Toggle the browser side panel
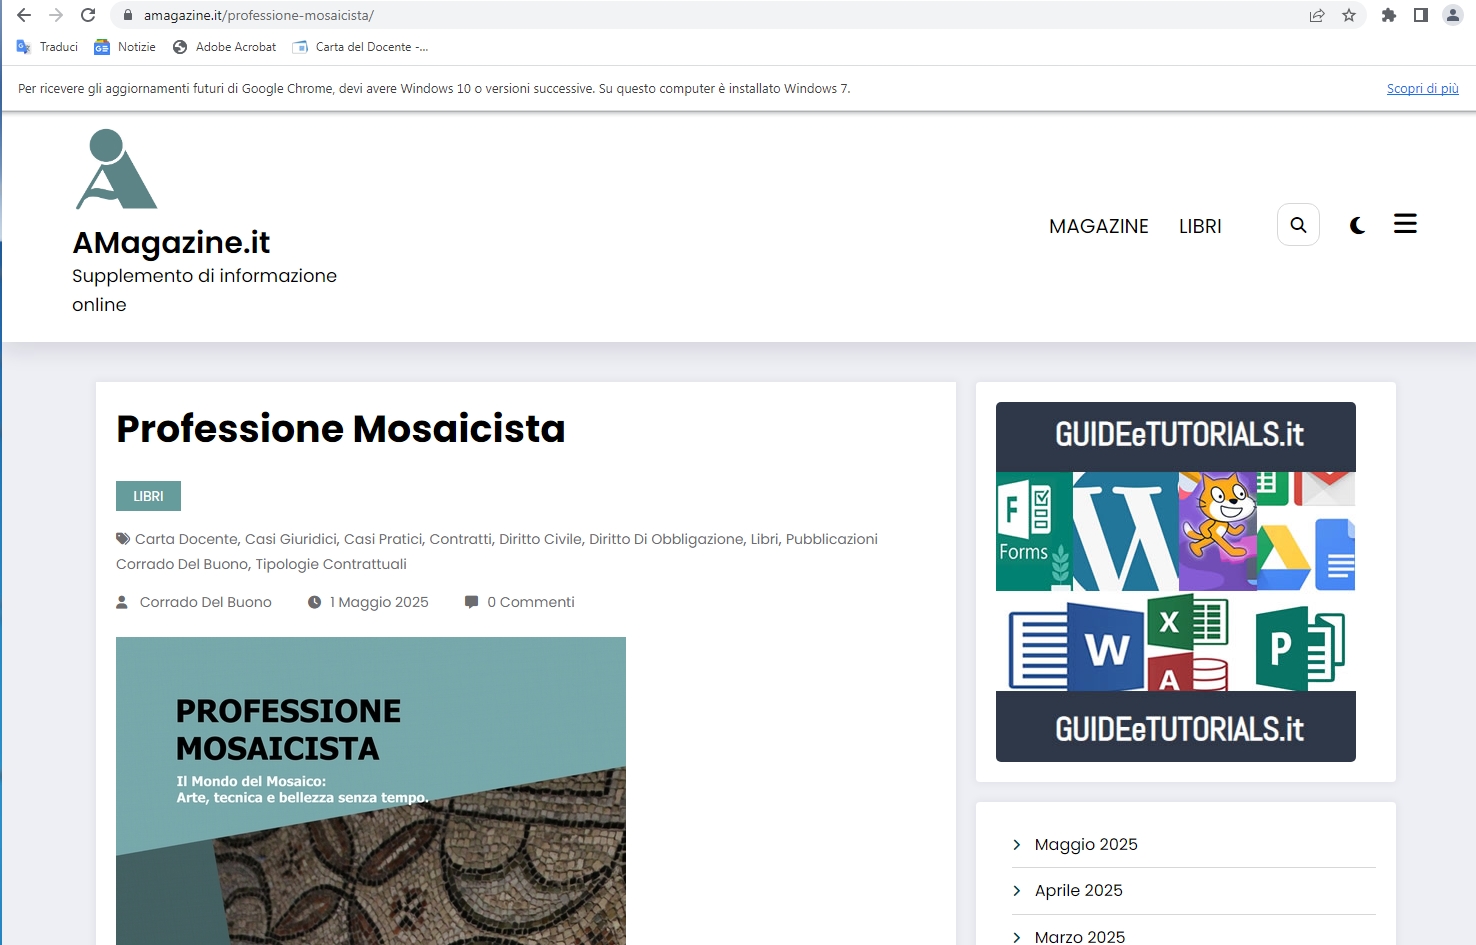This screenshot has height=945, width=1476. pos(1420,15)
